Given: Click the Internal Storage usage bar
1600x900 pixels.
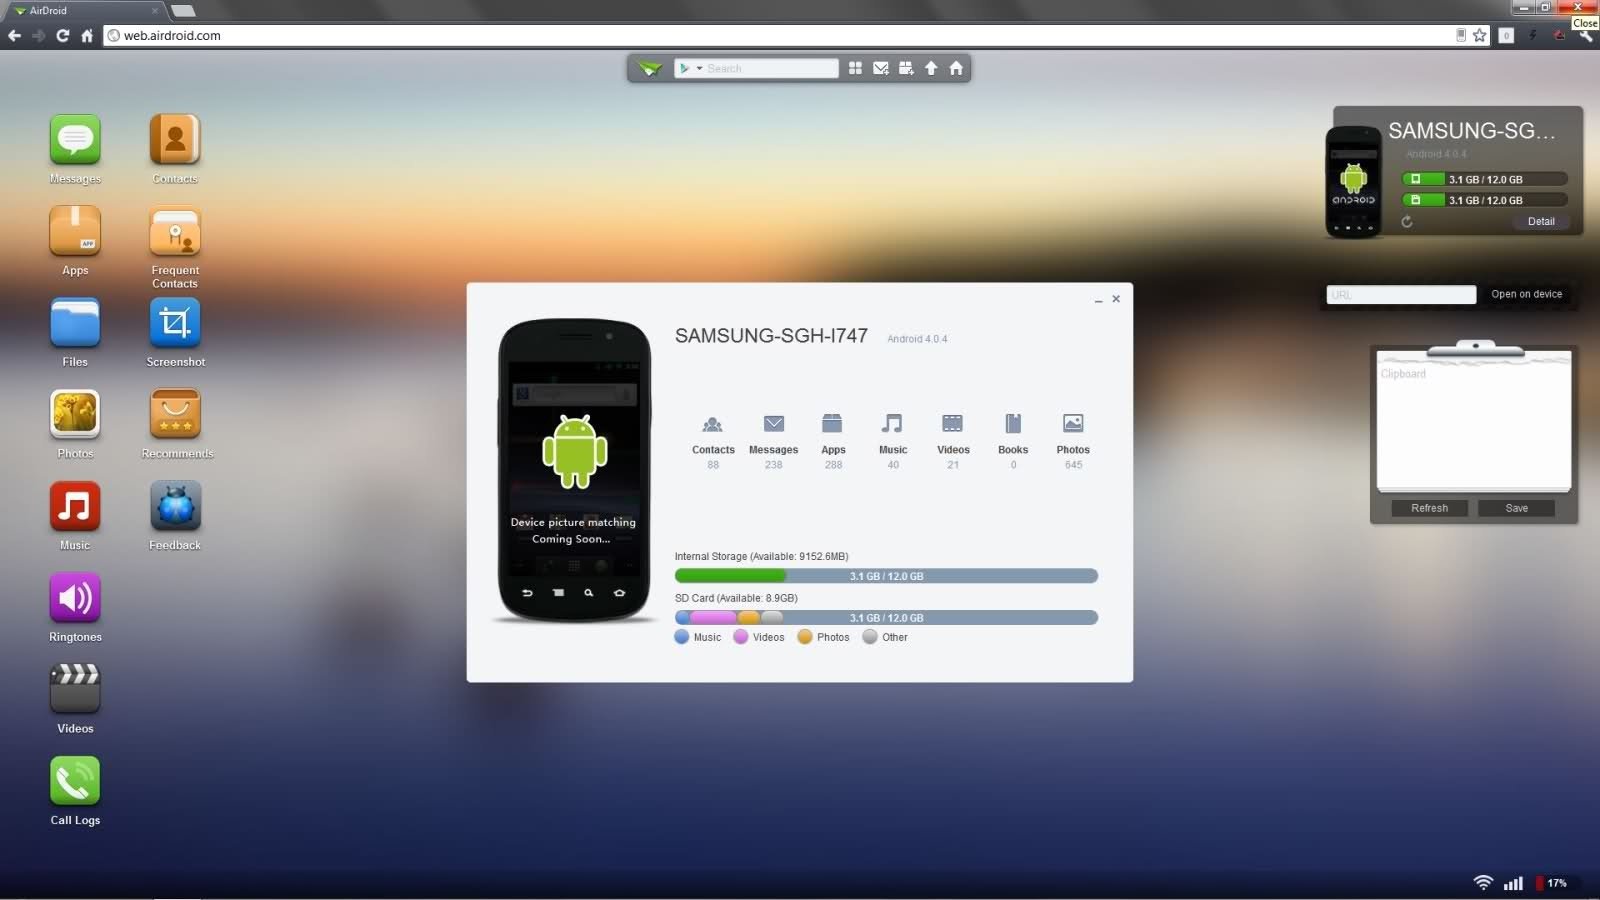Looking at the screenshot, I should [886, 576].
